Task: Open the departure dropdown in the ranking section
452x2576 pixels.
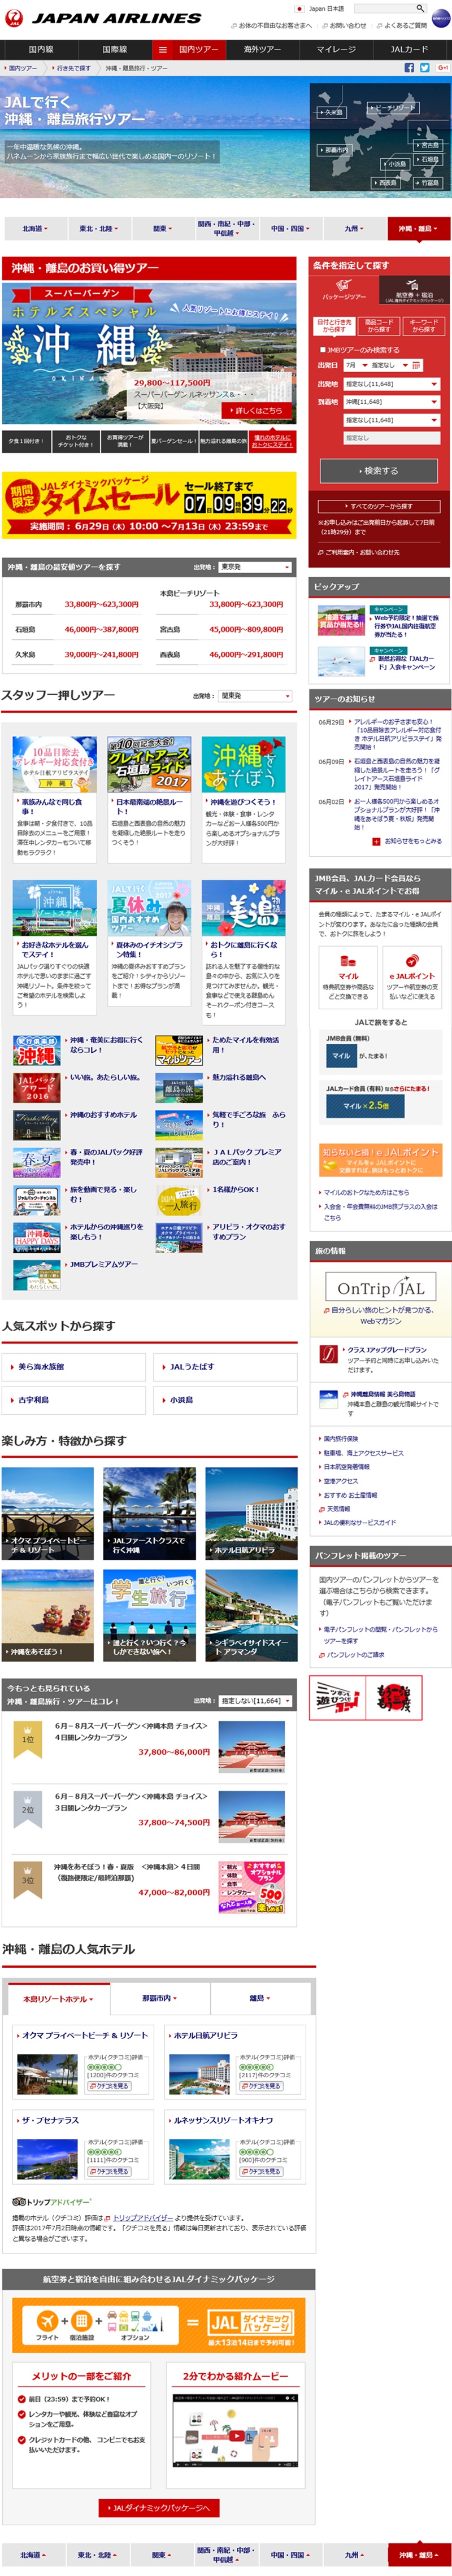Action: pyautogui.click(x=256, y=1701)
